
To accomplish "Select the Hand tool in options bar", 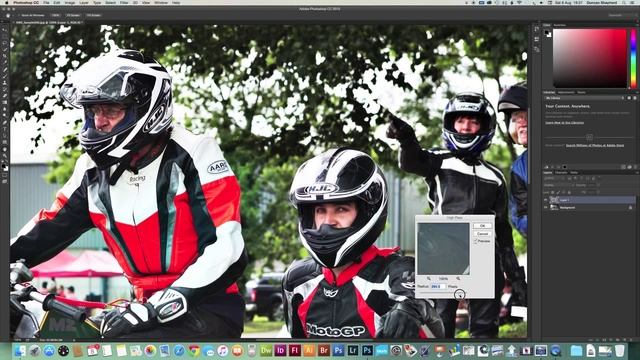I will tap(8, 15).
